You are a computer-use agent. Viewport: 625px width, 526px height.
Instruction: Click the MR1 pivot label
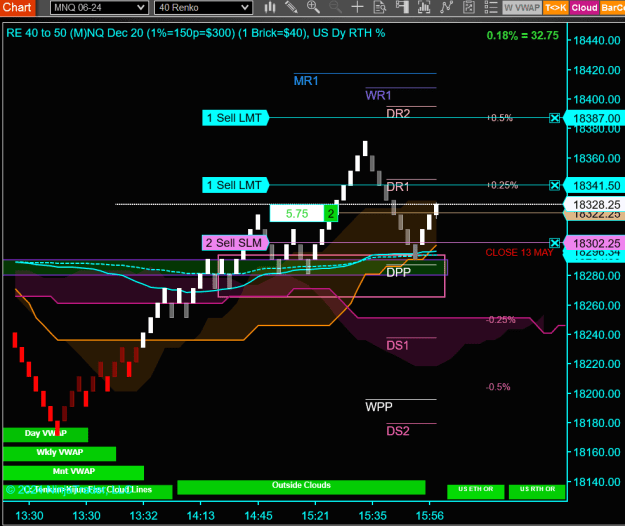tap(306, 81)
